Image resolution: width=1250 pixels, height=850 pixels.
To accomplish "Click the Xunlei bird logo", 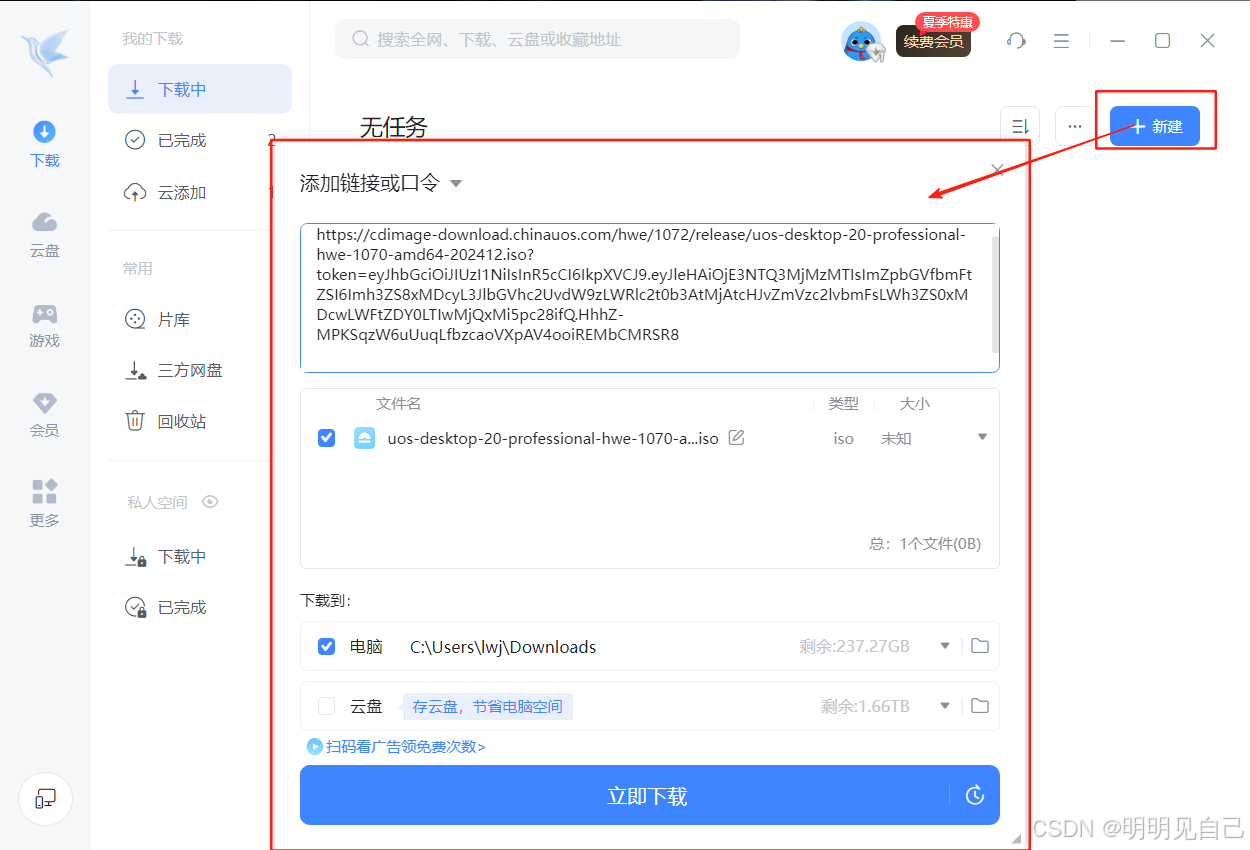I will (45, 51).
